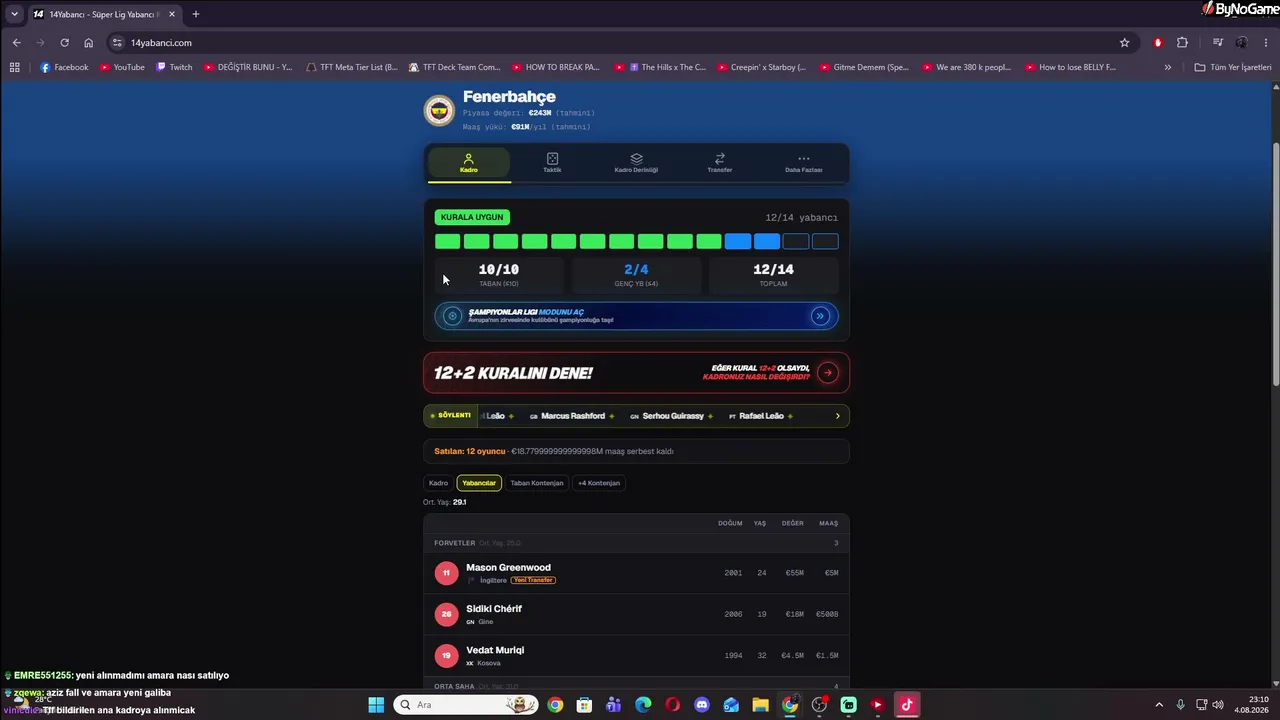Open the Daha Fazlası menu
Viewport: 1280px width, 720px height.
tap(803, 163)
